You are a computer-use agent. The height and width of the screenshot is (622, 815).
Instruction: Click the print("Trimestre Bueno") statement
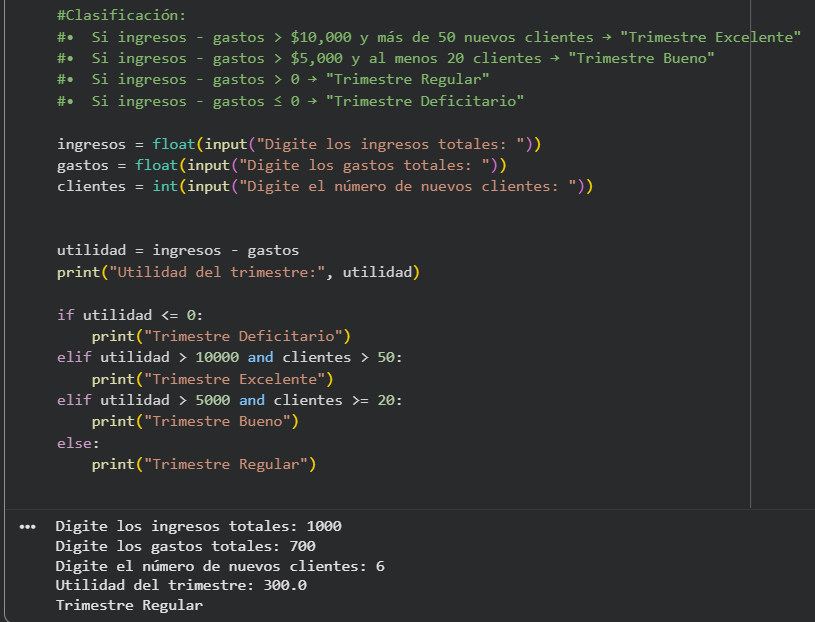[x=195, y=421]
